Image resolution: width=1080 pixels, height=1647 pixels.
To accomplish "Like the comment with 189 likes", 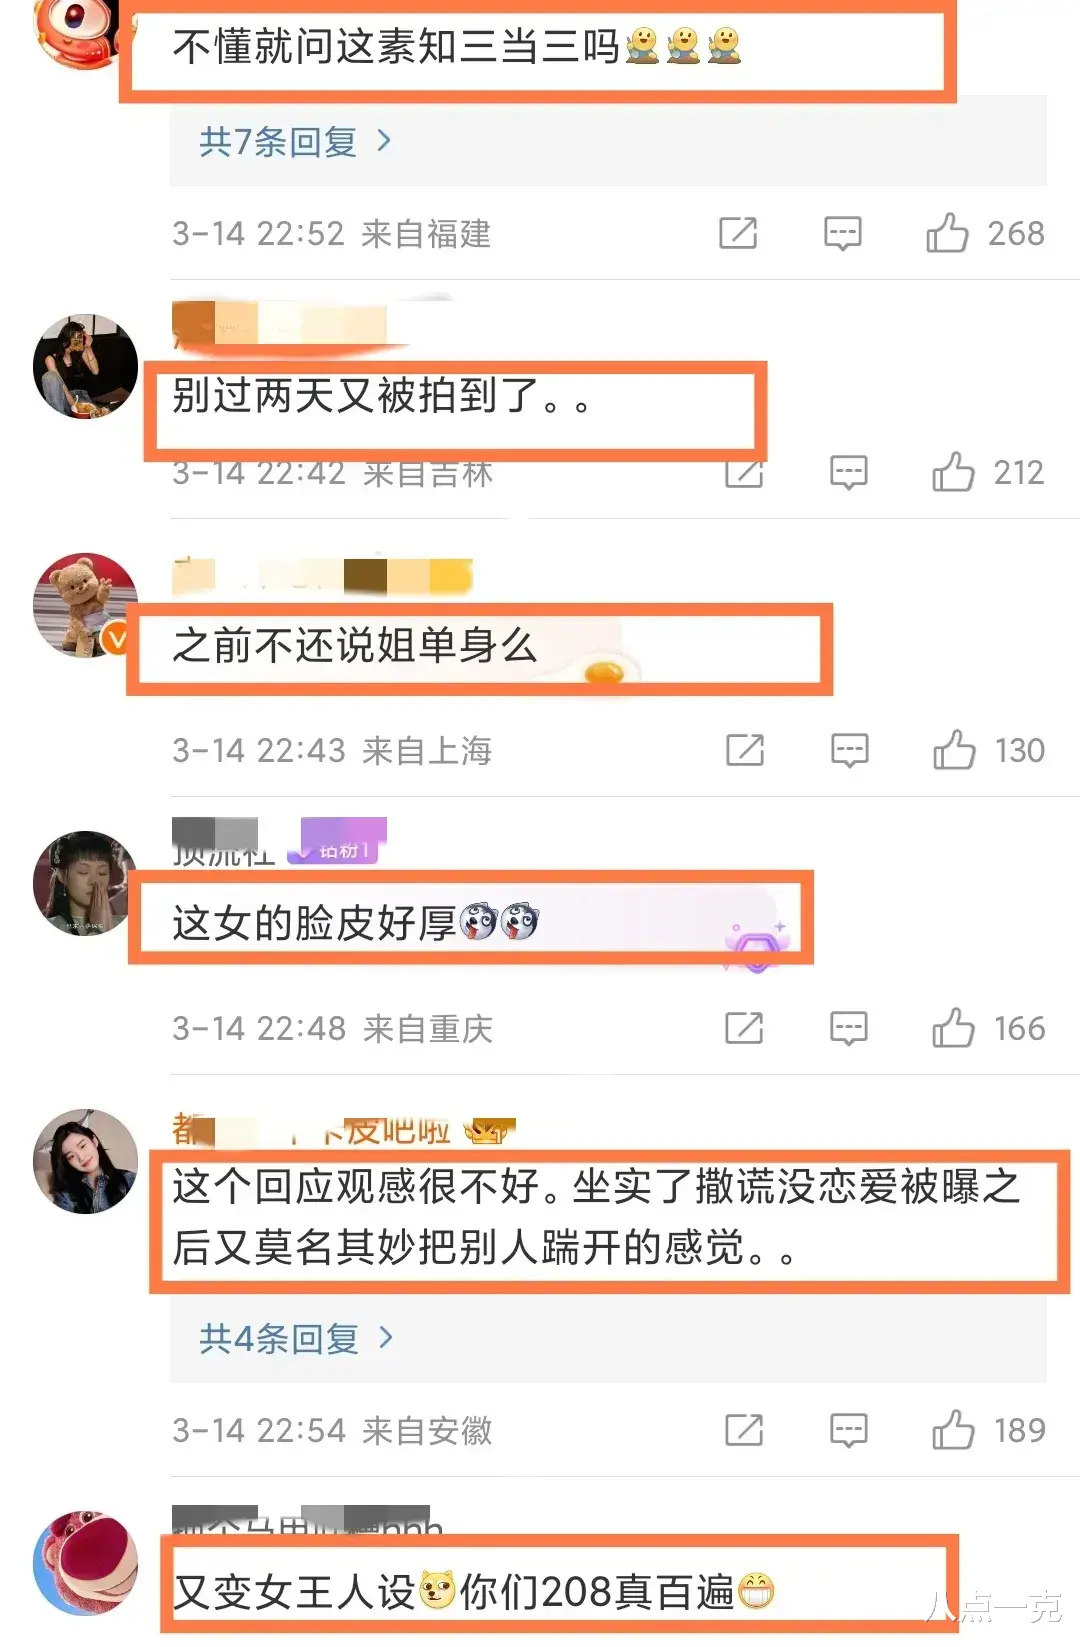I will coord(953,1430).
